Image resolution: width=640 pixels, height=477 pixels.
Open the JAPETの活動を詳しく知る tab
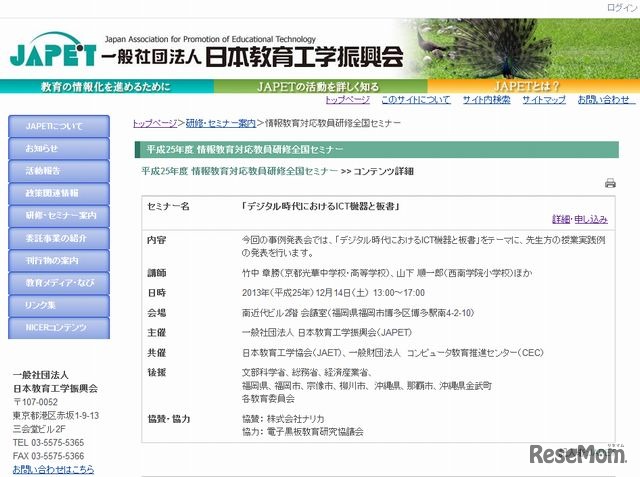point(318,87)
